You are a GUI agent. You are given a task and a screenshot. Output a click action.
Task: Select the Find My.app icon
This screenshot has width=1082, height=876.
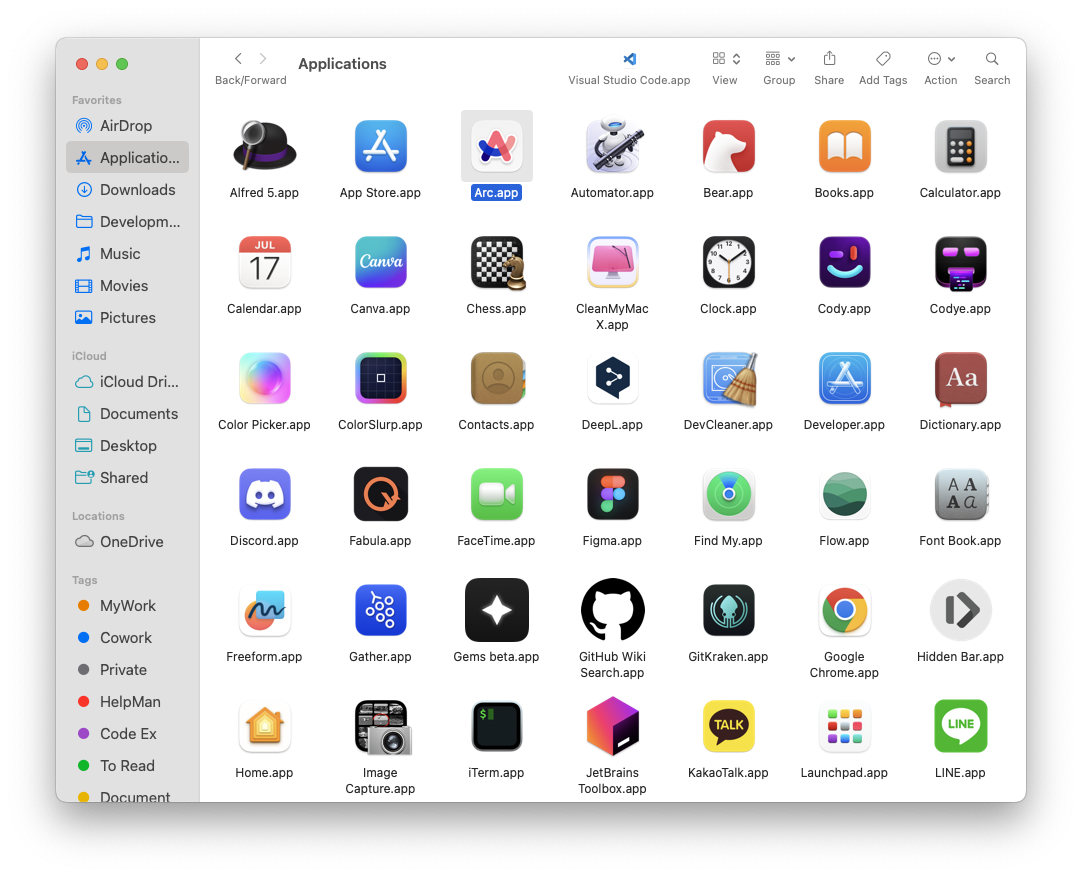728,494
